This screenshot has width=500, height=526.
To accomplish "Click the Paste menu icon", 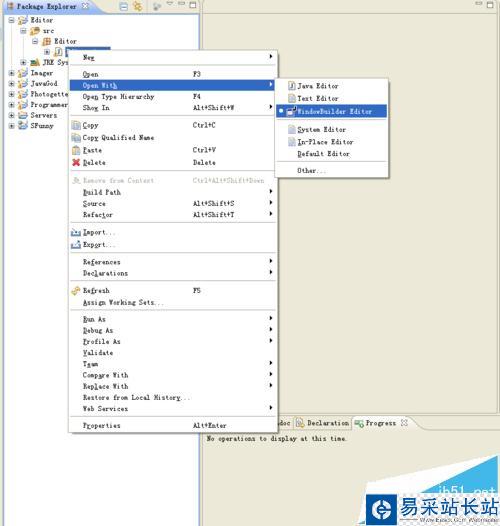I will (x=77, y=150).
